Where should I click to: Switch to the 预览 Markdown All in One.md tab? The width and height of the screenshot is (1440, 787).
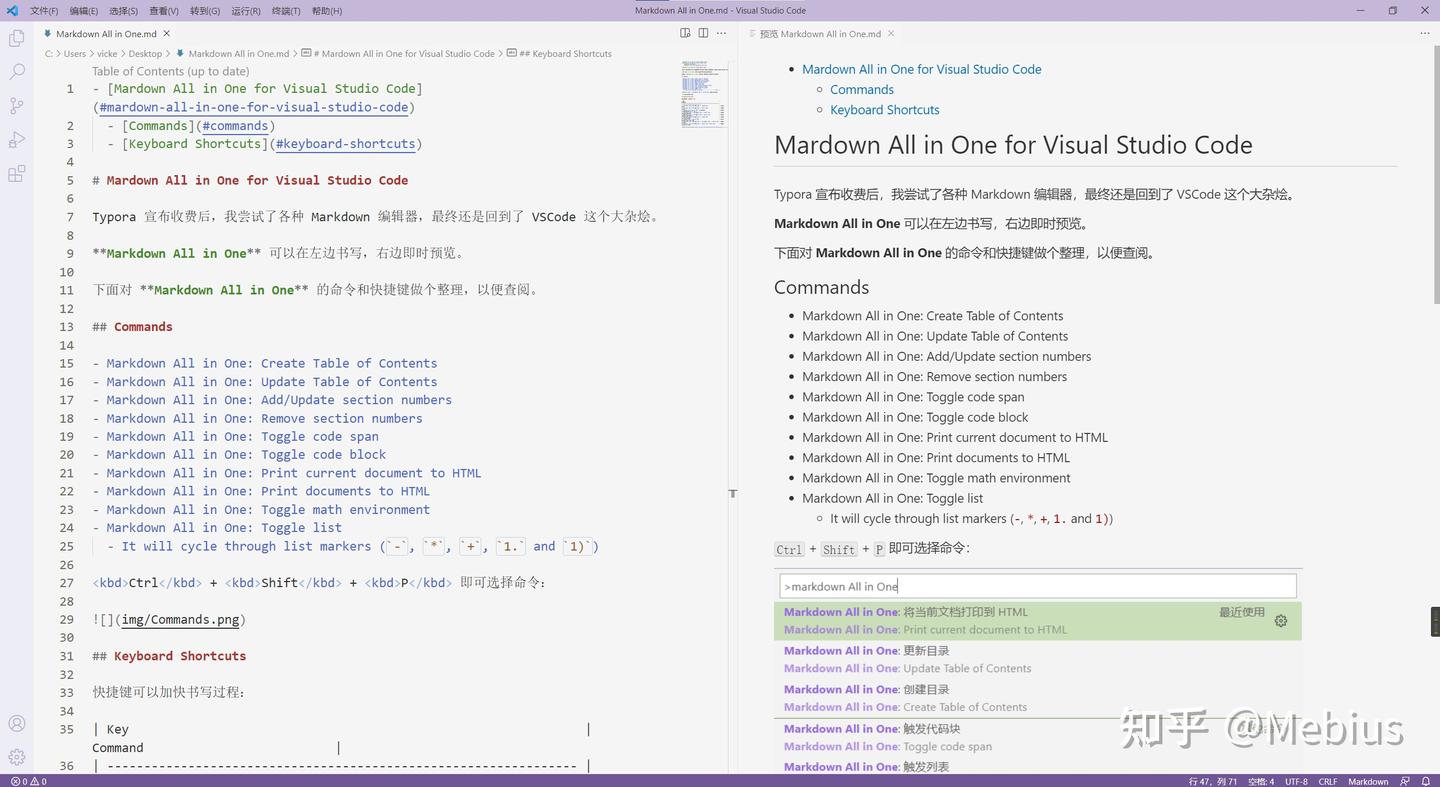tap(820, 33)
